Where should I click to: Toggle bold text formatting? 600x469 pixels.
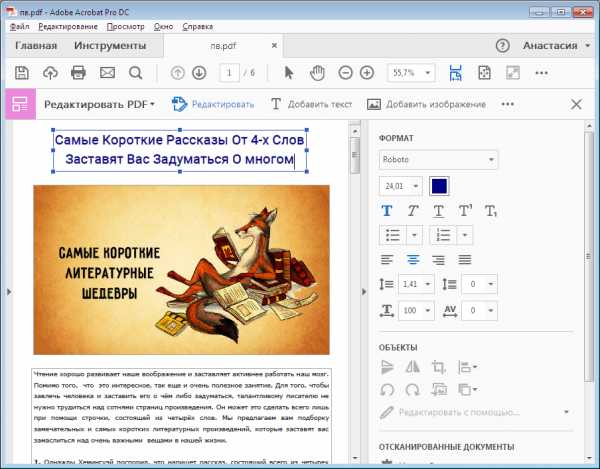387,211
